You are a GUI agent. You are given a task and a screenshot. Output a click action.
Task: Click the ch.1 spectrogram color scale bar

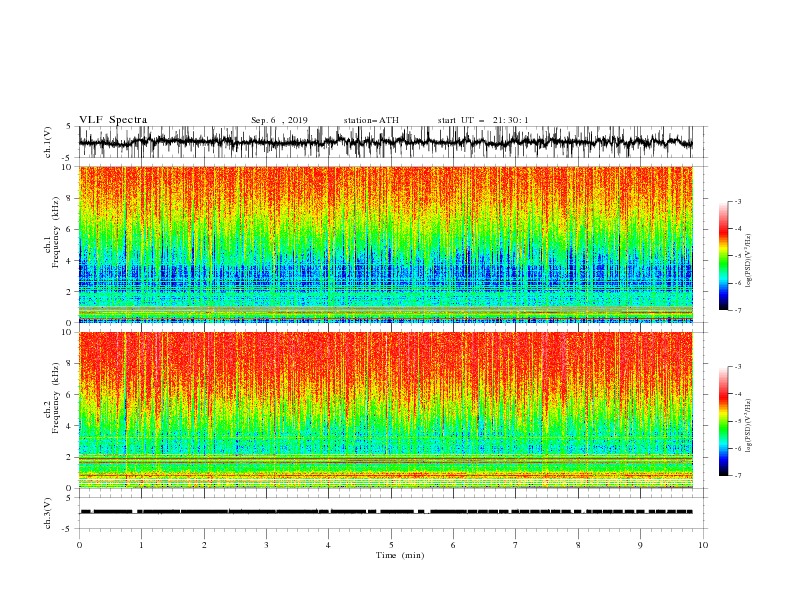tap(724, 256)
